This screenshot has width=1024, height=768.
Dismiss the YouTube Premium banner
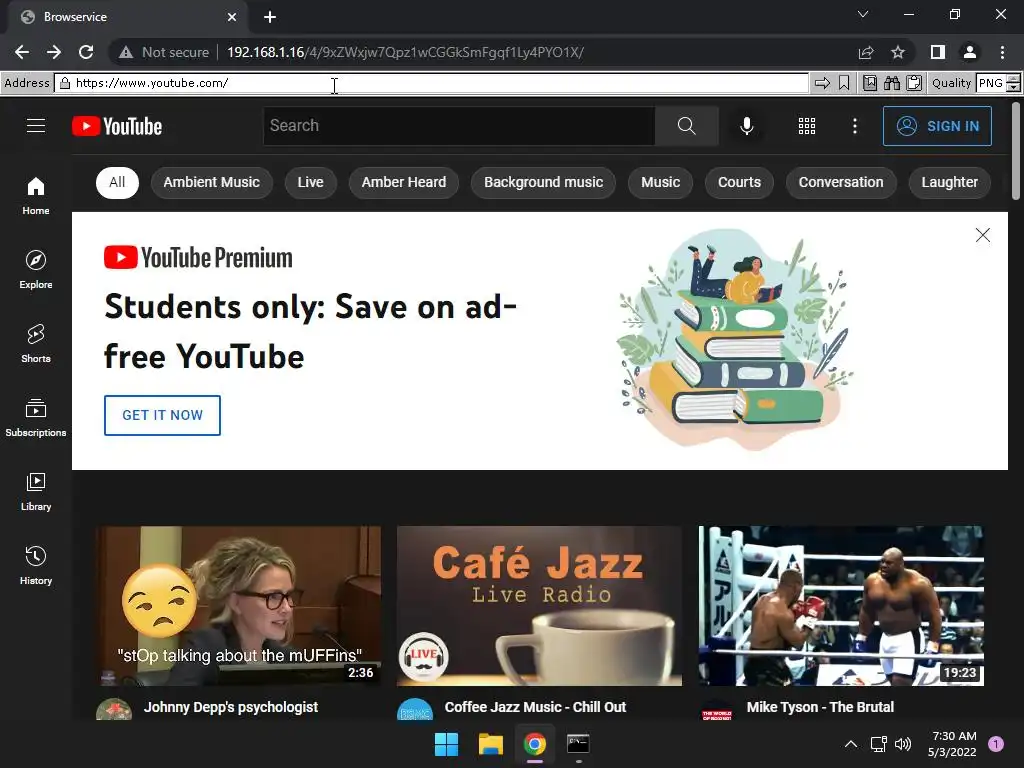pos(982,235)
